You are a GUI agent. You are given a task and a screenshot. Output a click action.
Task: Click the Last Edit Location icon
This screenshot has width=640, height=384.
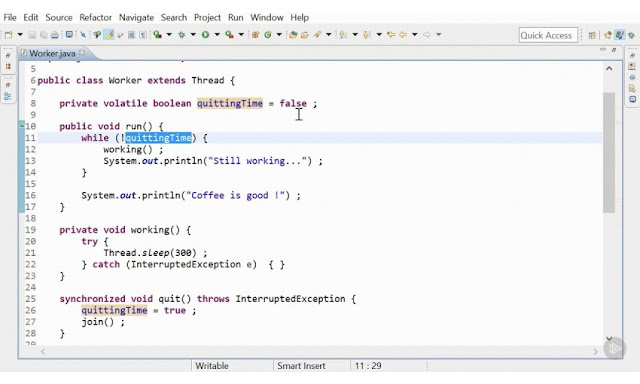click(x=391, y=35)
